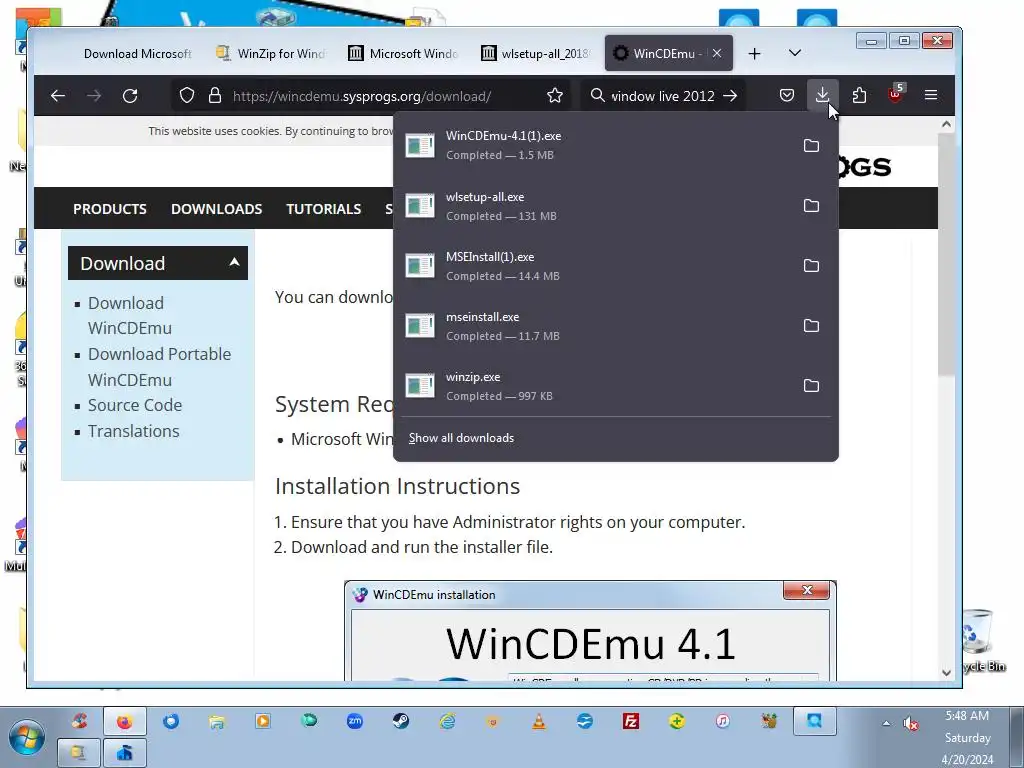Open the PRODUCTS menu

[110, 209]
